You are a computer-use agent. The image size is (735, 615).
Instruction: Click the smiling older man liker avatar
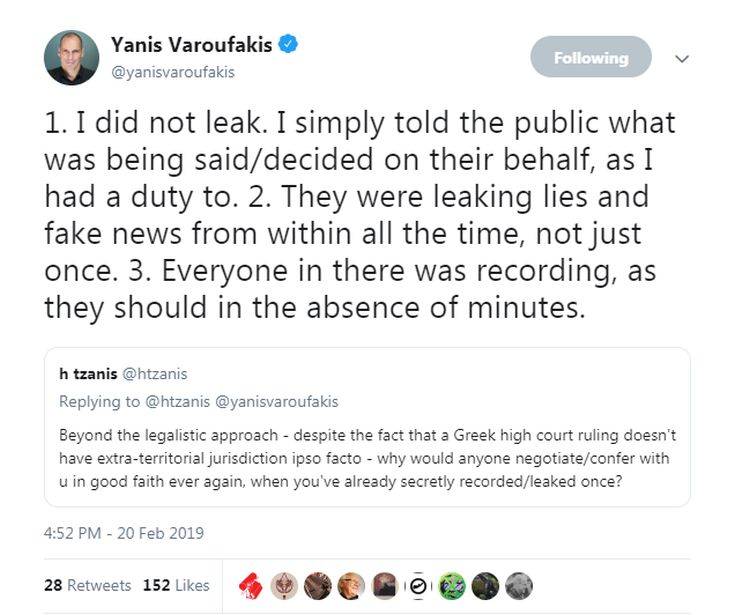pos(352,585)
